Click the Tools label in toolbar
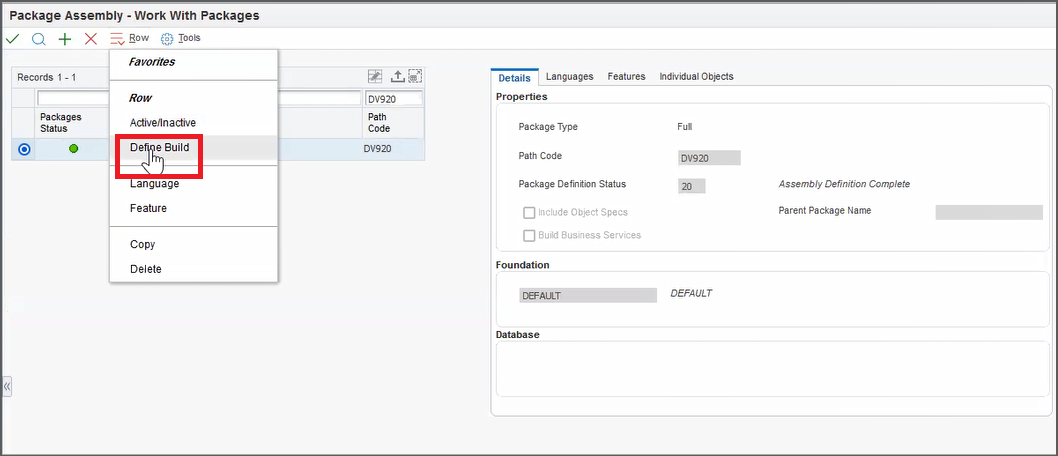The width and height of the screenshot is (1058, 456). (190, 38)
